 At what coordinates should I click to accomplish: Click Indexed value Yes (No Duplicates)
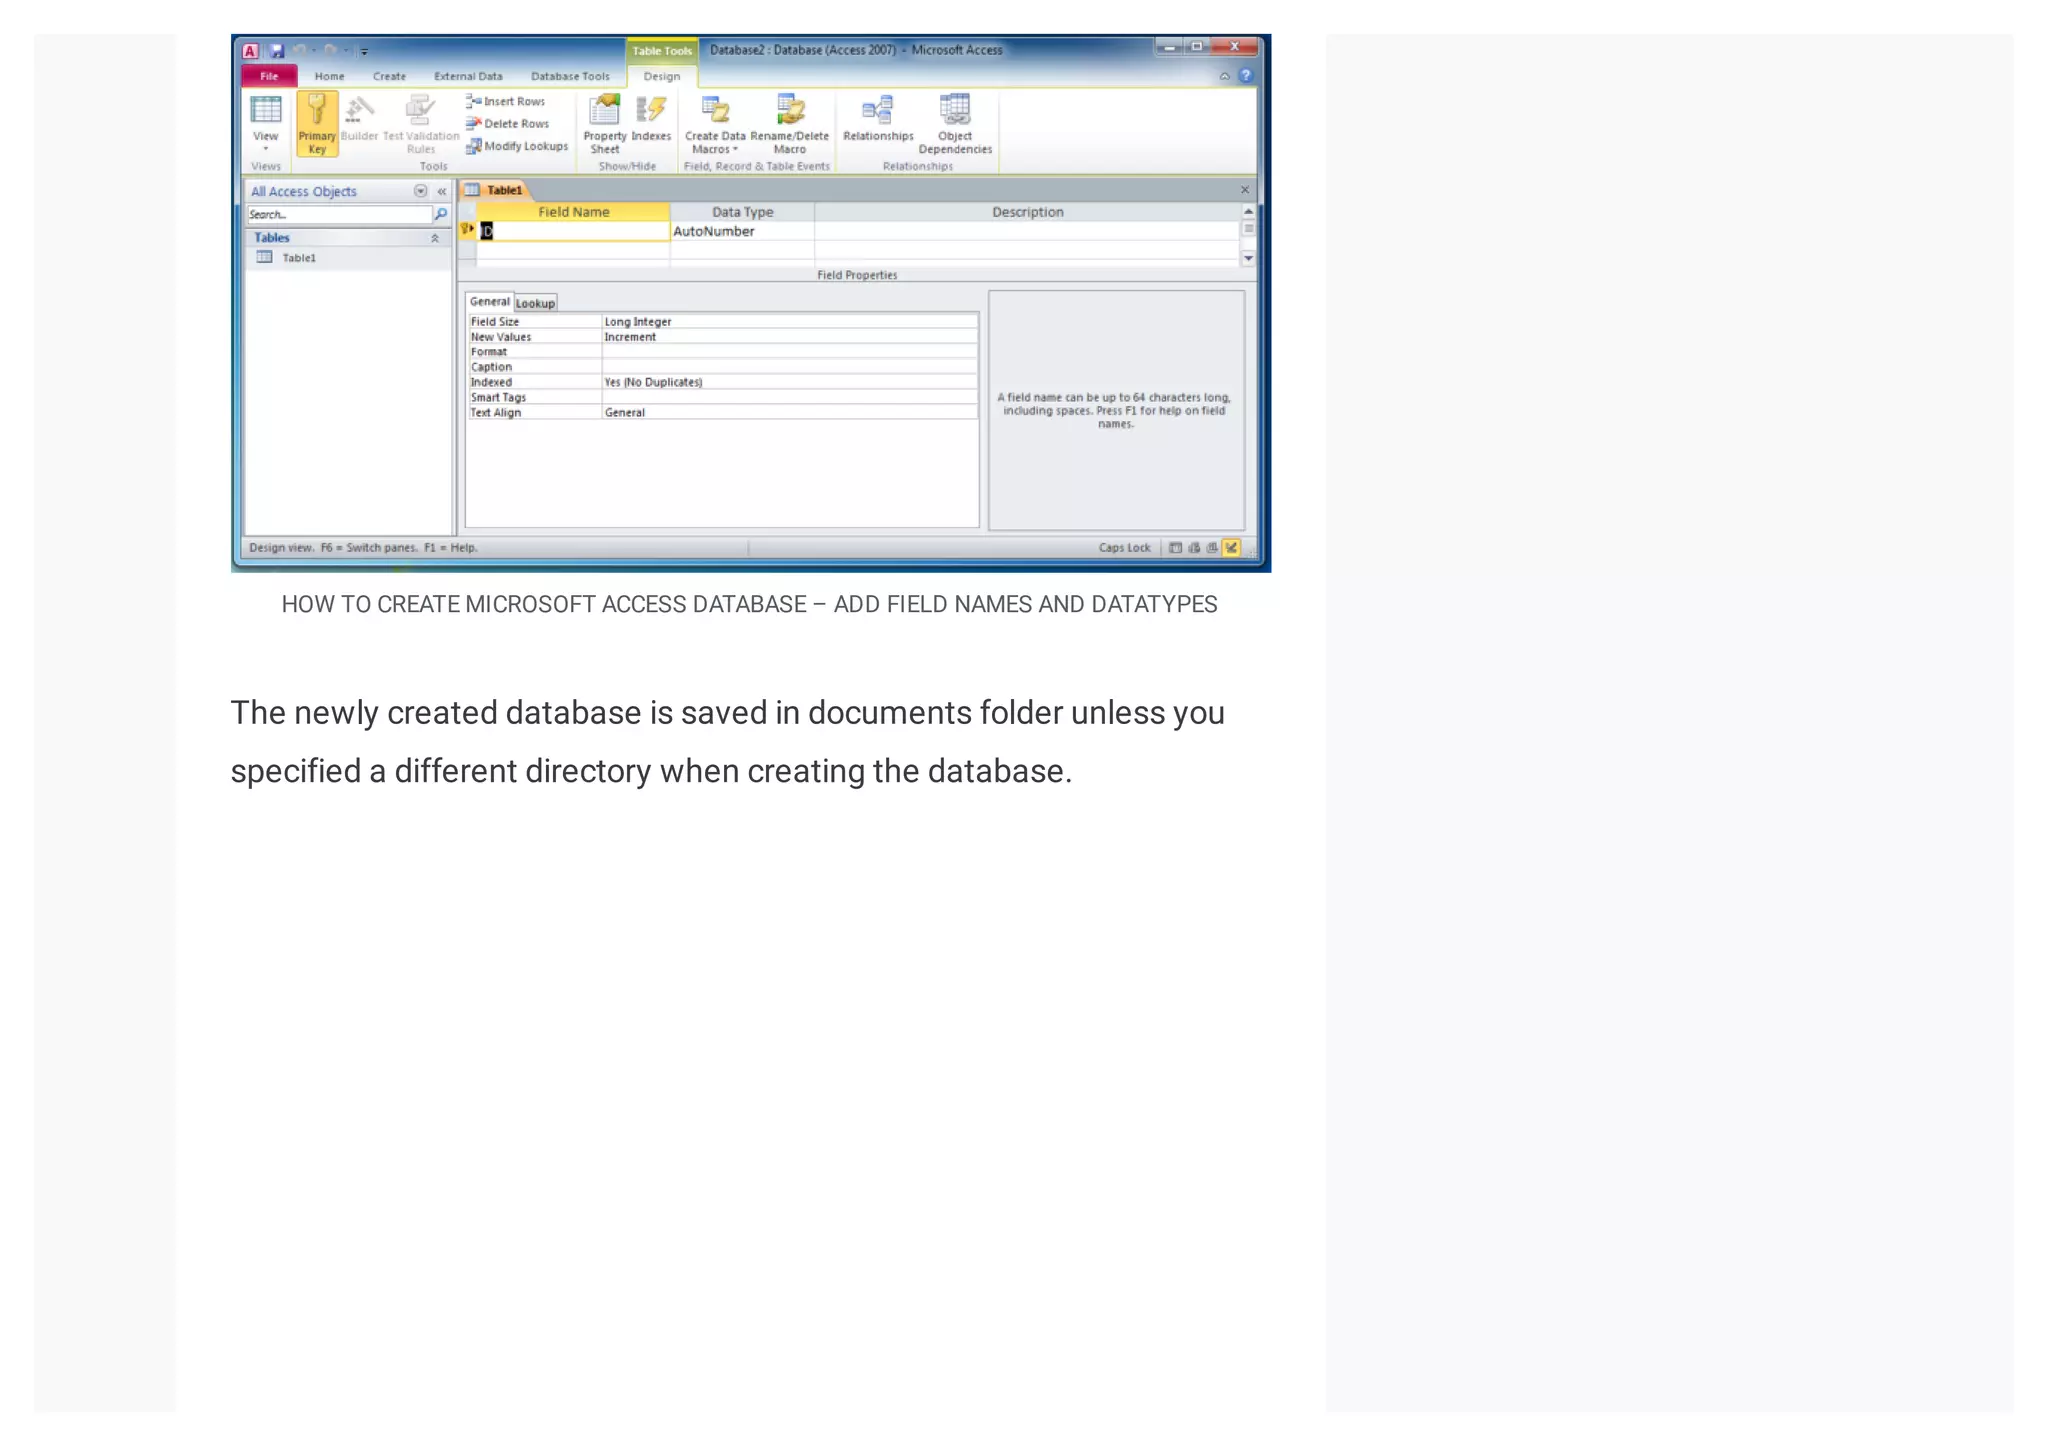(x=790, y=382)
